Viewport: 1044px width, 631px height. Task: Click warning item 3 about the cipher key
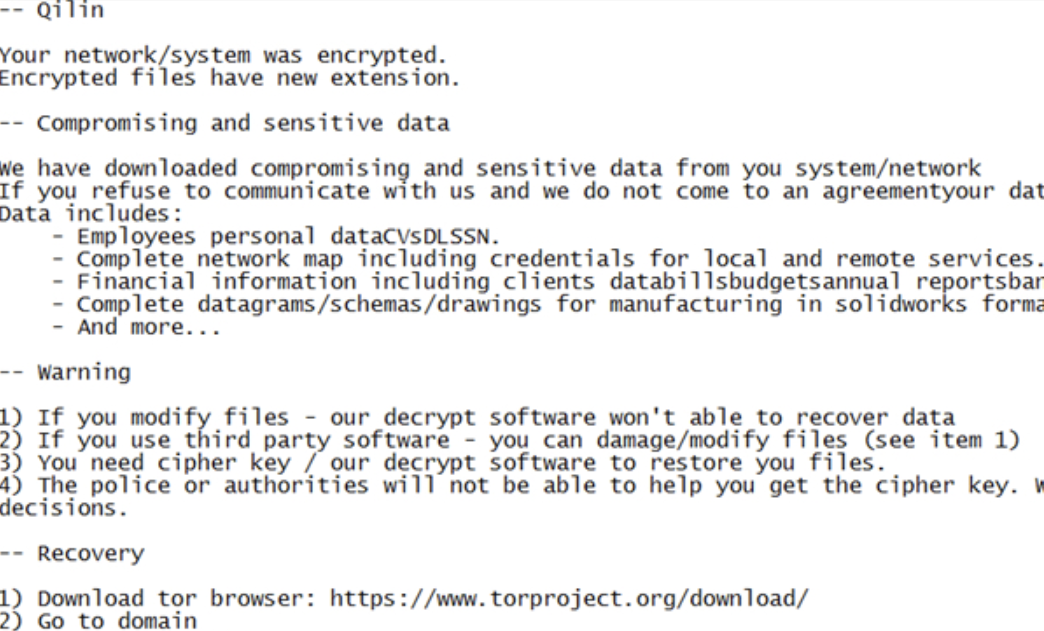pyautogui.click(x=443, y=463)
